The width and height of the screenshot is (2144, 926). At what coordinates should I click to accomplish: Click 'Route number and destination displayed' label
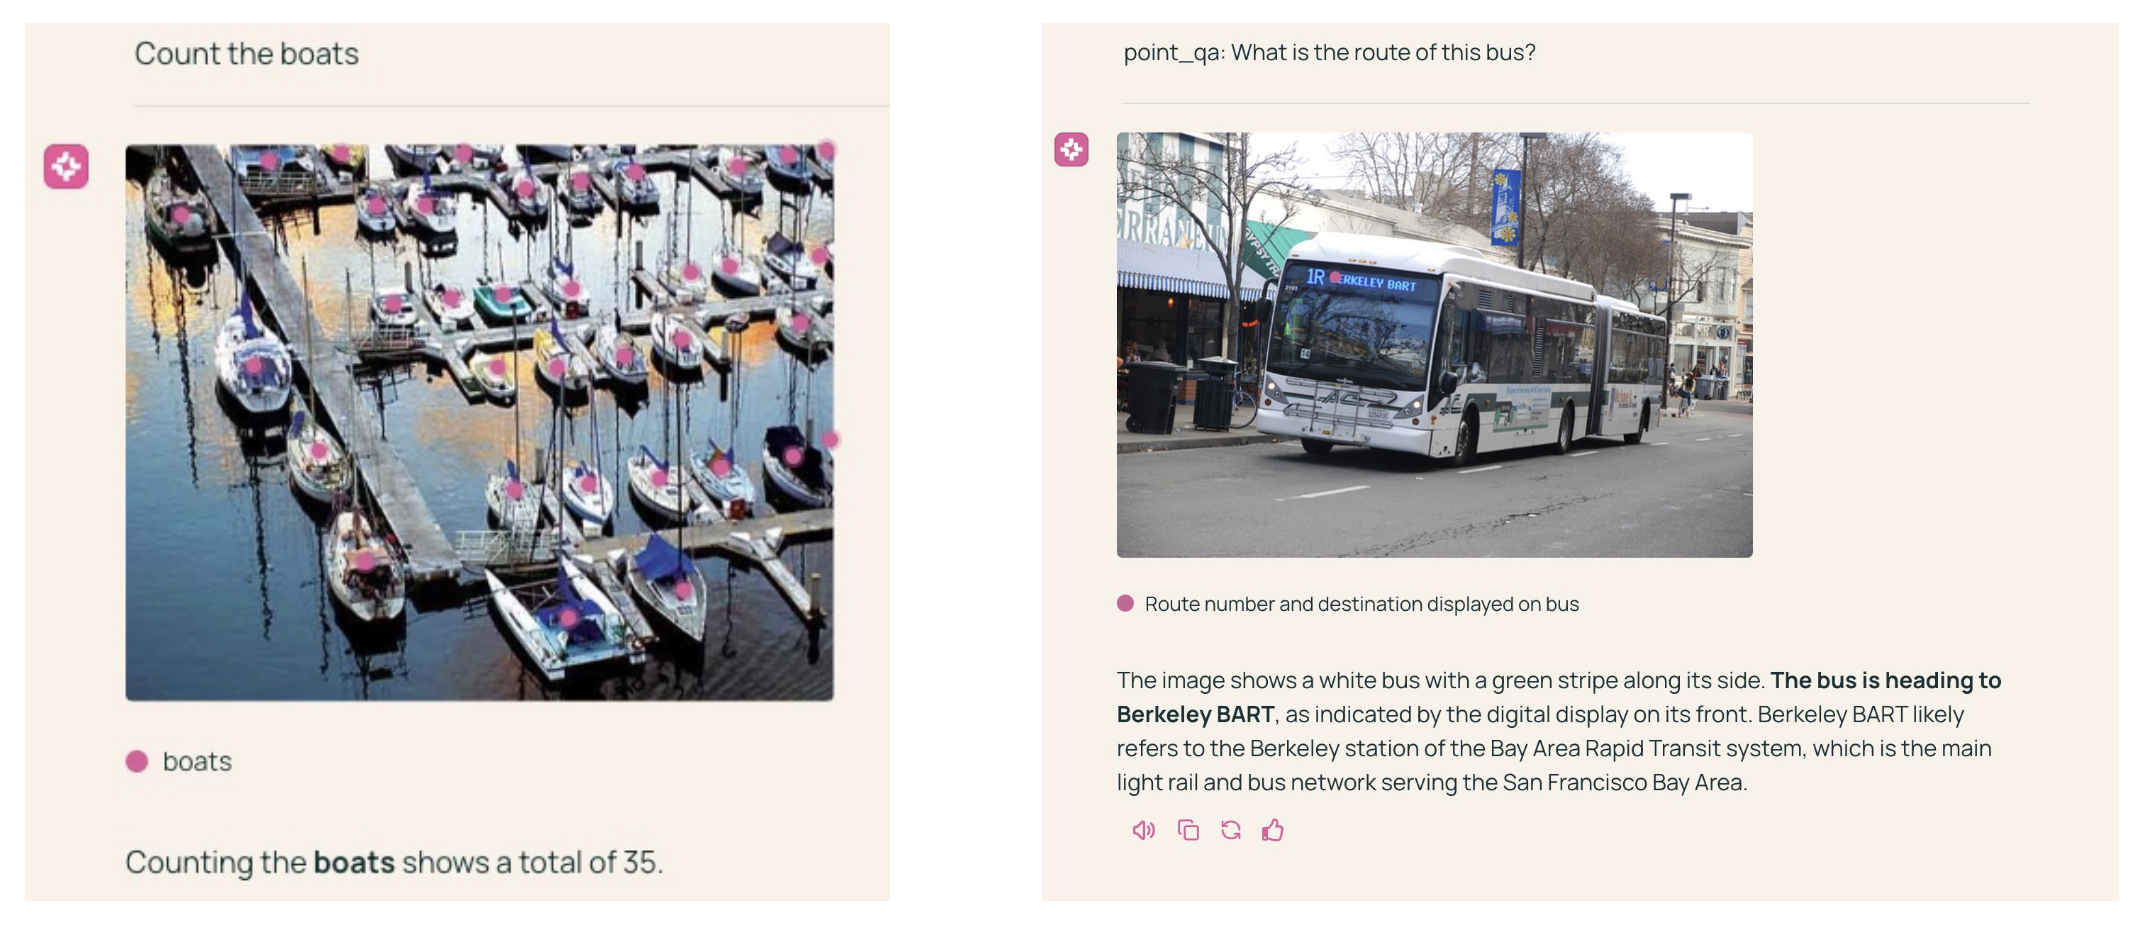click(x=1361, y=604)
